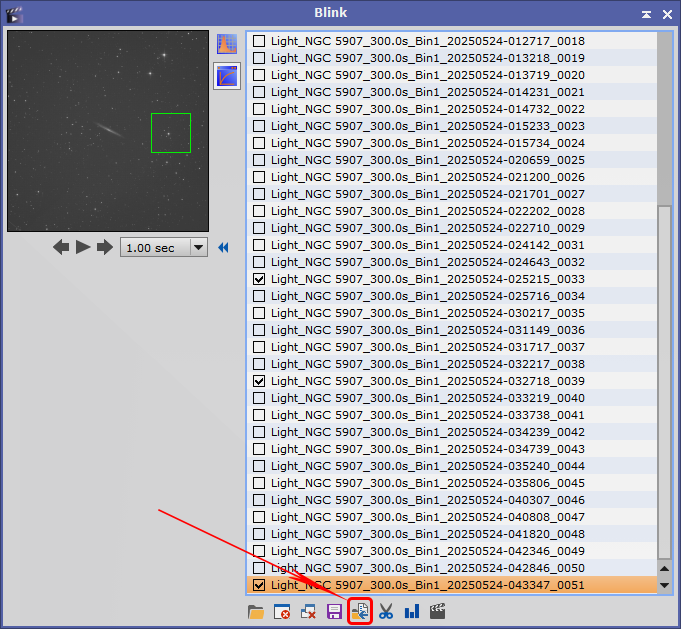The height and width of the screenshot is (629, 681).
Task: Select row Light_NGC 5907_300.0s_Bin1_20250524-035240_0044
Action: pos(452,466)
